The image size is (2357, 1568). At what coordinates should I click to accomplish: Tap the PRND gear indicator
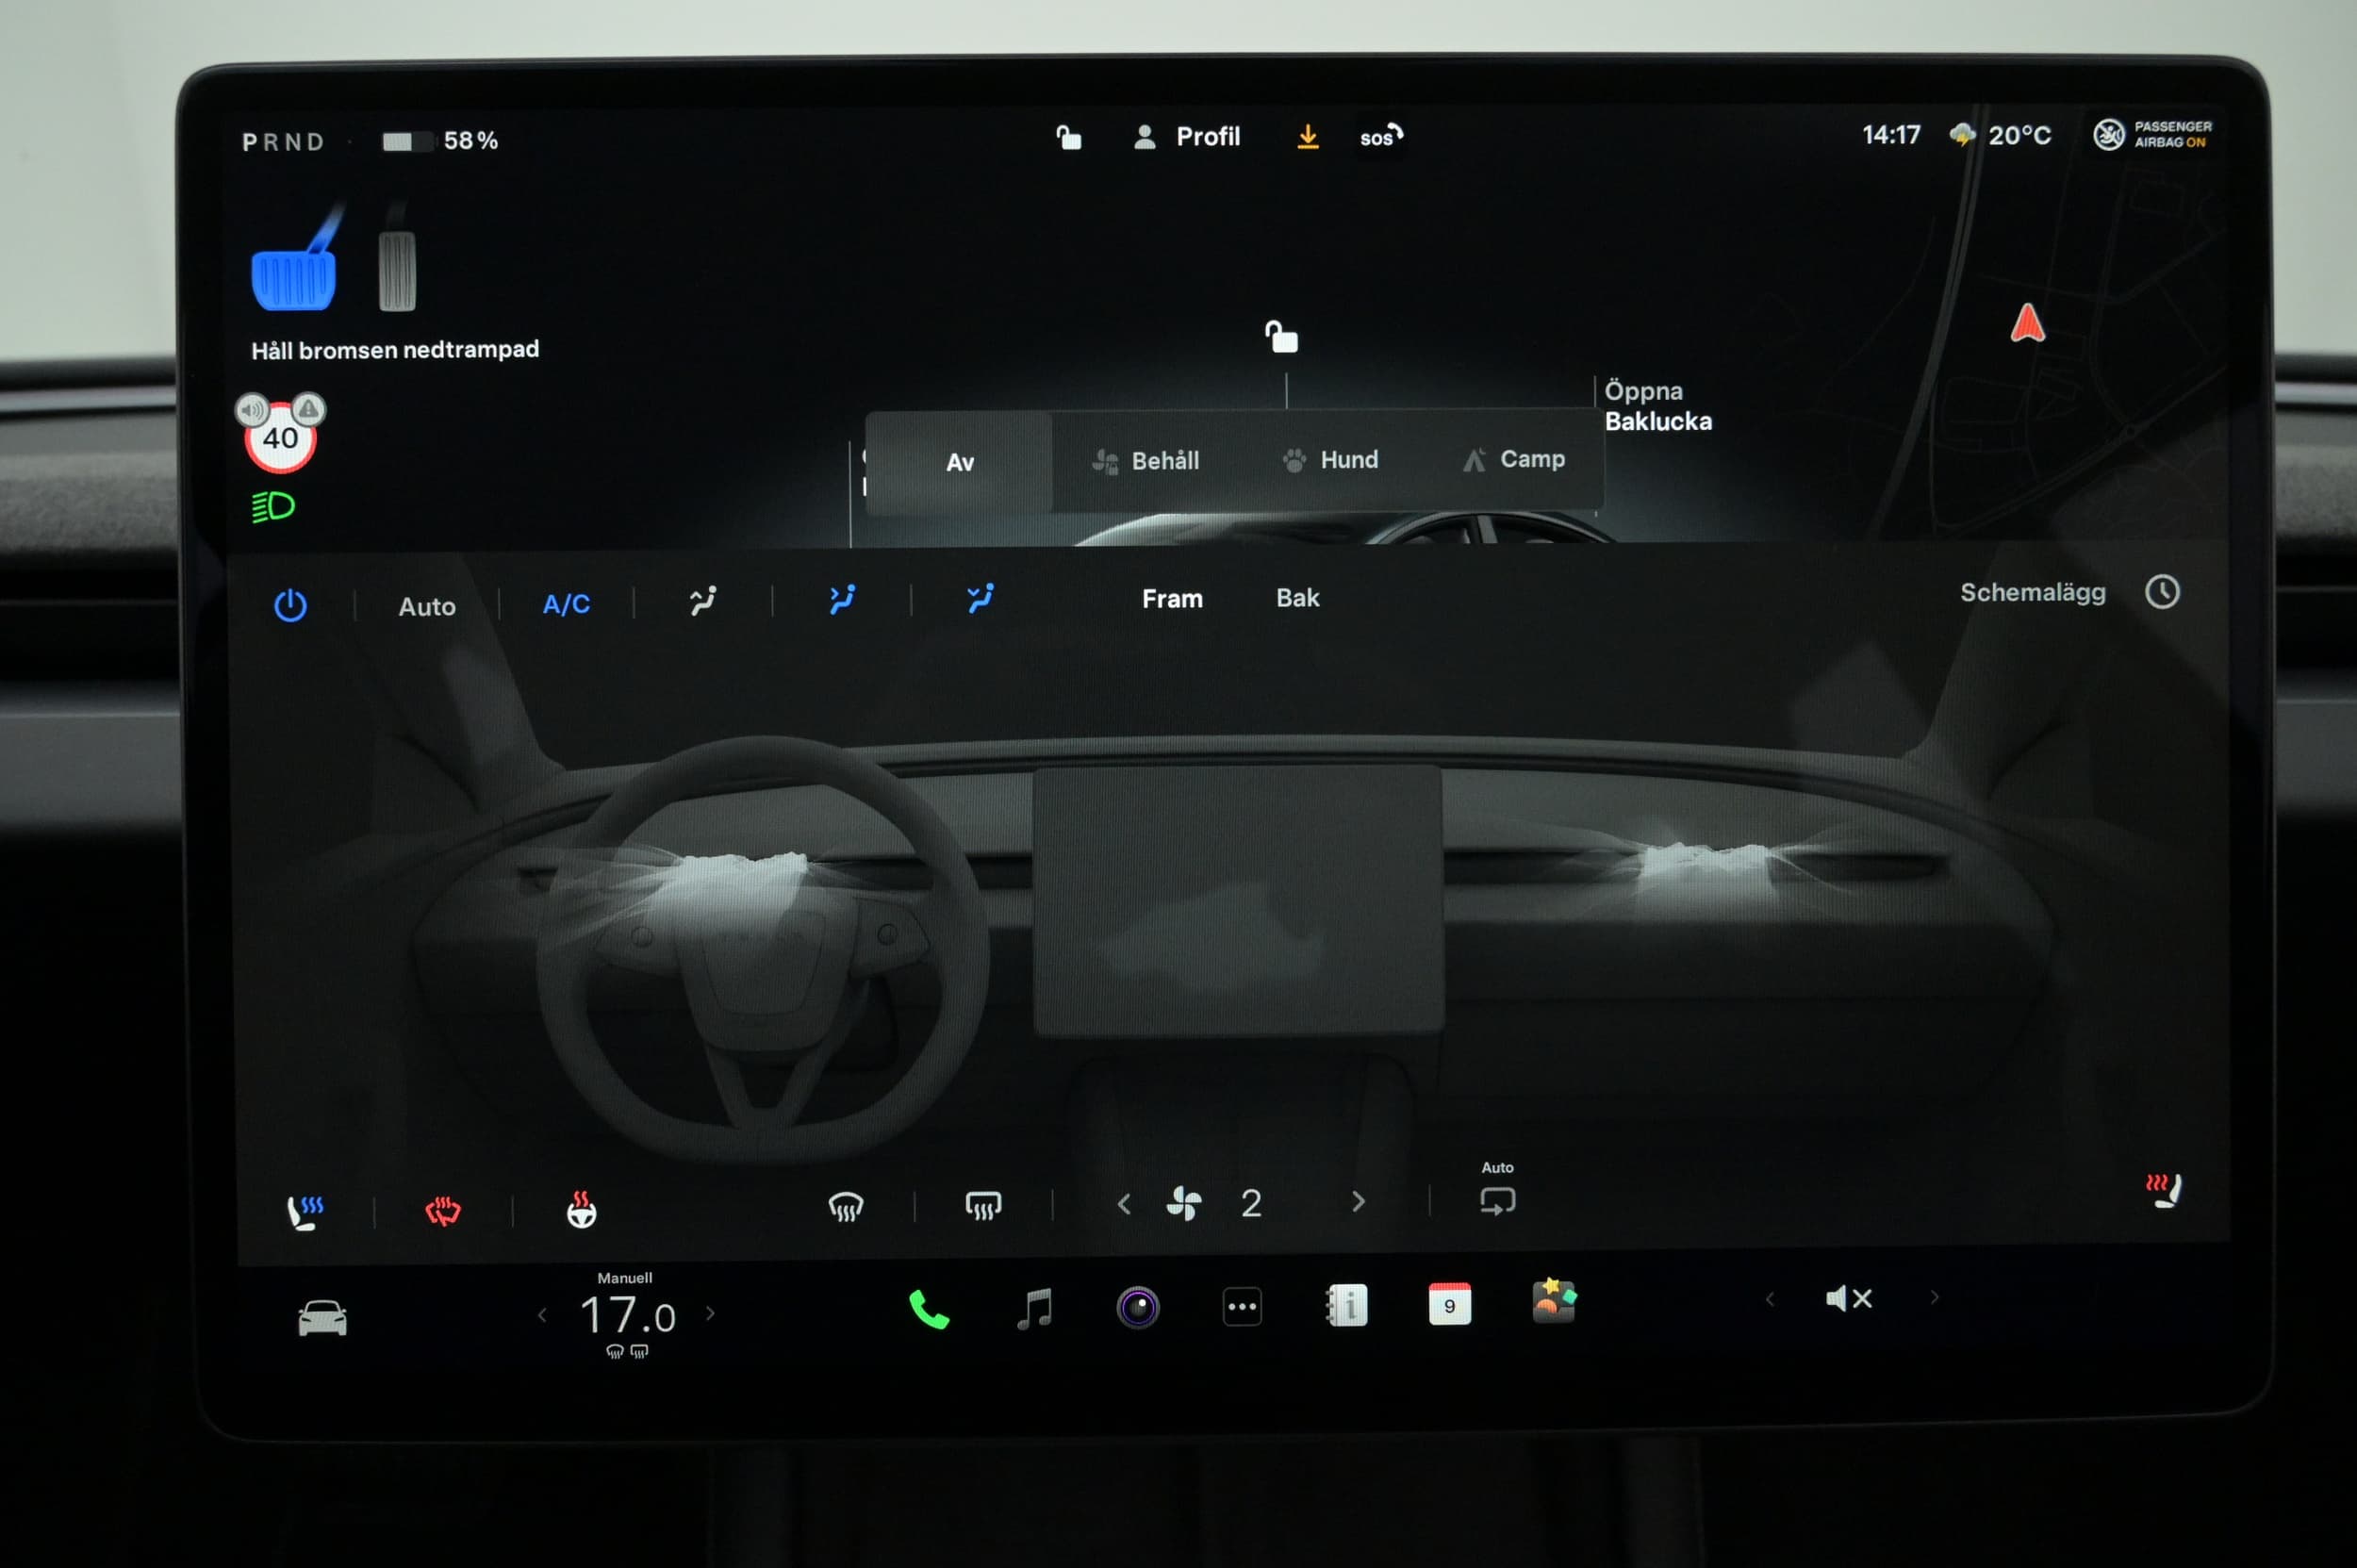[x=283, y=142]
